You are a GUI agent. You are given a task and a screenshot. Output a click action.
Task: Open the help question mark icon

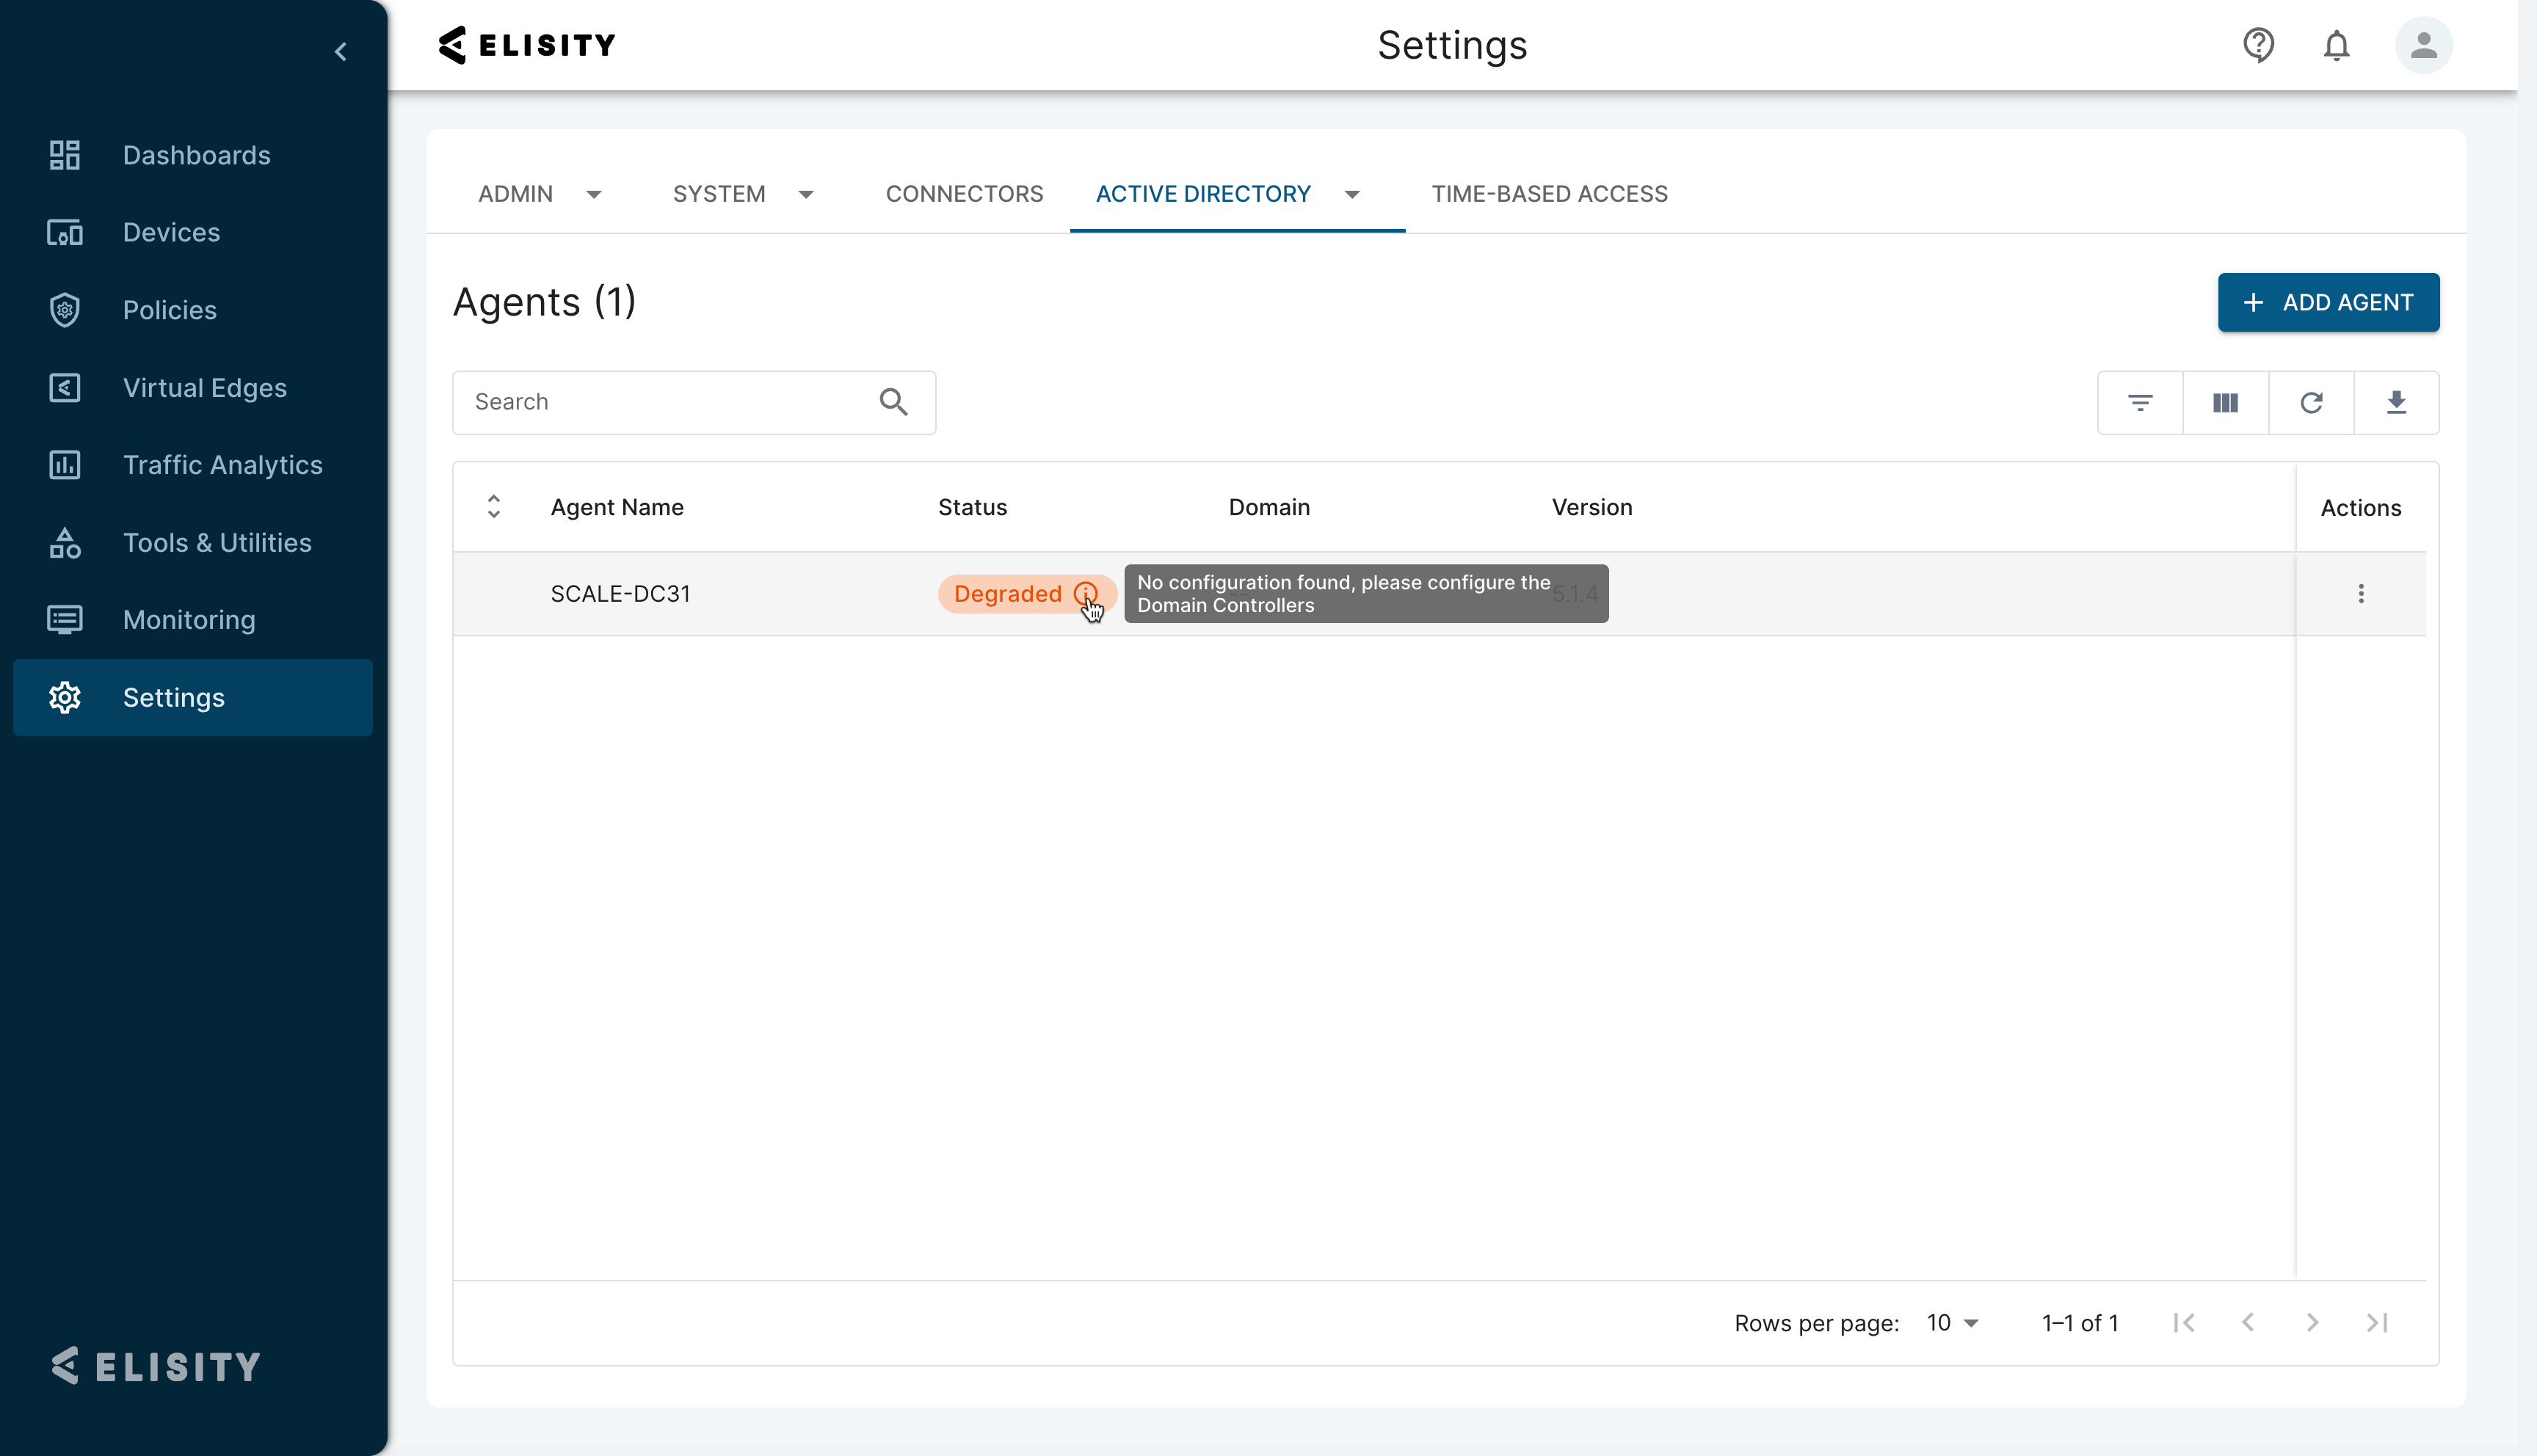pyautogui.click(x=2259, y=45)
